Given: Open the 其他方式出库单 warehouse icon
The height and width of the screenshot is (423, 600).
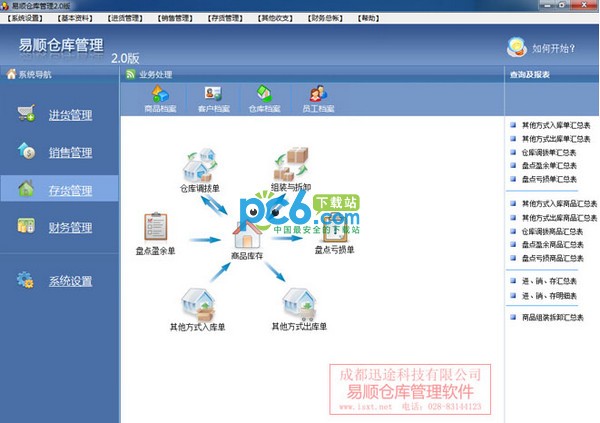Looking at the screenshot, I should coord(299,305).
